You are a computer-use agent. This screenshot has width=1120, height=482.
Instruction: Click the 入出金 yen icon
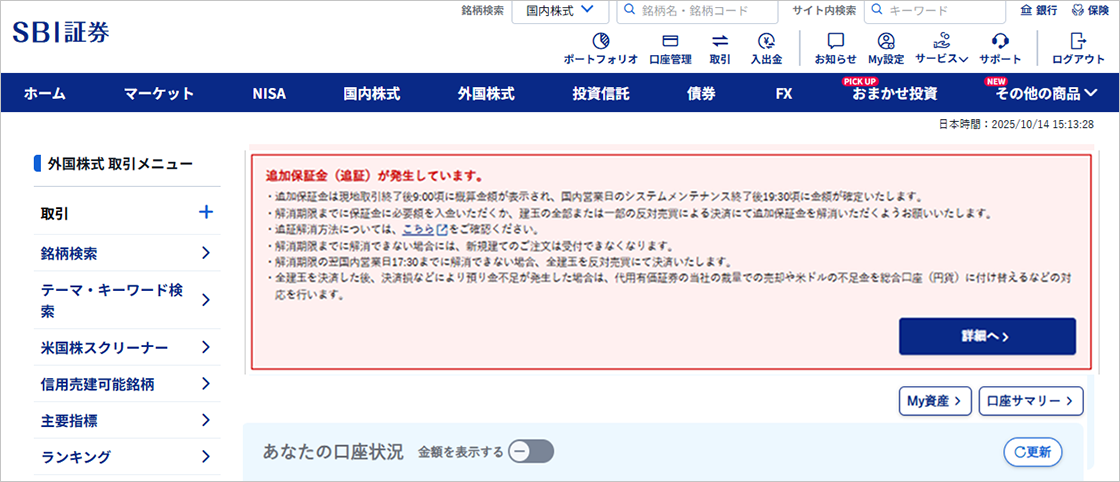pyautogui.click(x=766, y=41)
